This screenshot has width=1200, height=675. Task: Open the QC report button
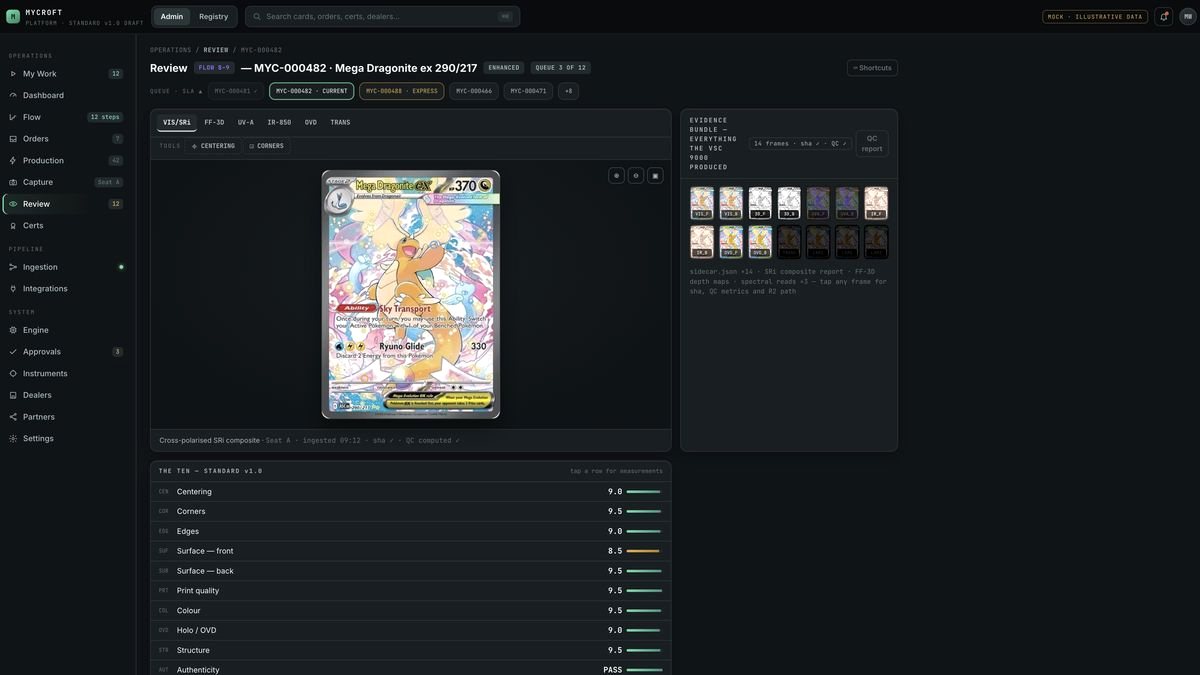point(872,143)
